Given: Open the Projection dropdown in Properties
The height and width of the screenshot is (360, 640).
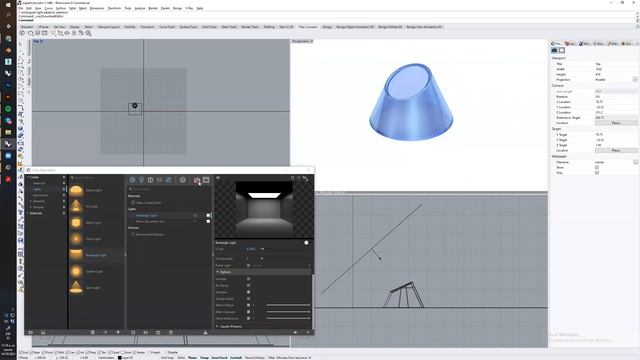Looking at the screenshot, I should tap(635, 80).
